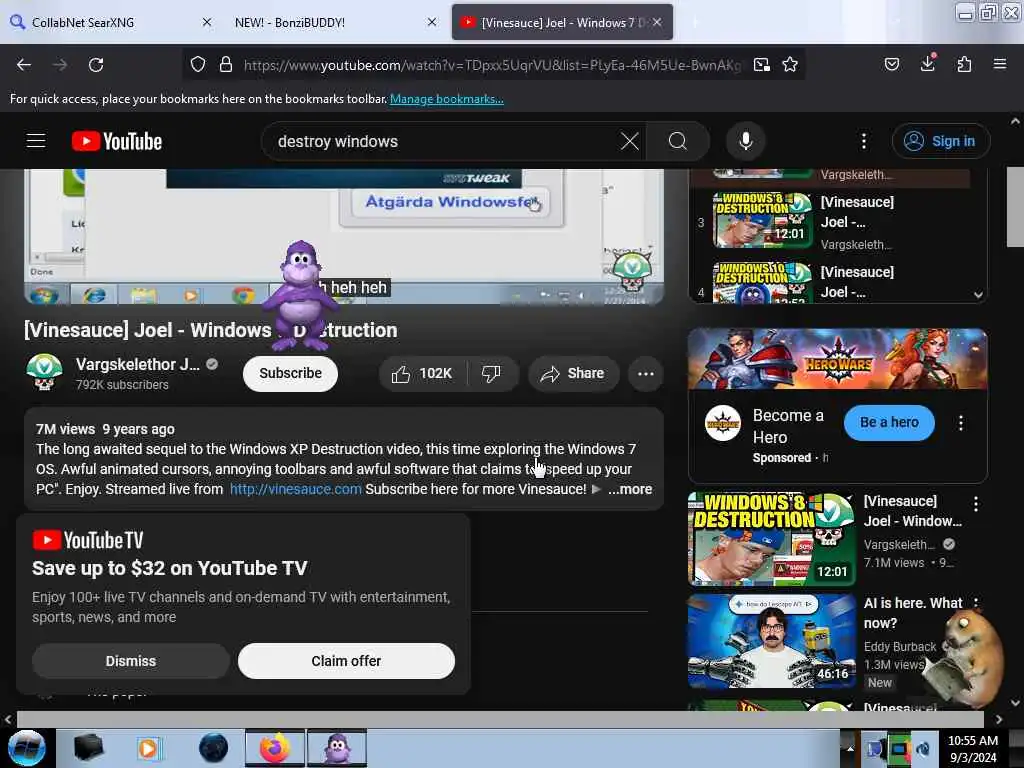Select the Vinesauce Joel Windows 7 tab
The height and width of the screenshot is (768, 1024).
pos(562,22)
